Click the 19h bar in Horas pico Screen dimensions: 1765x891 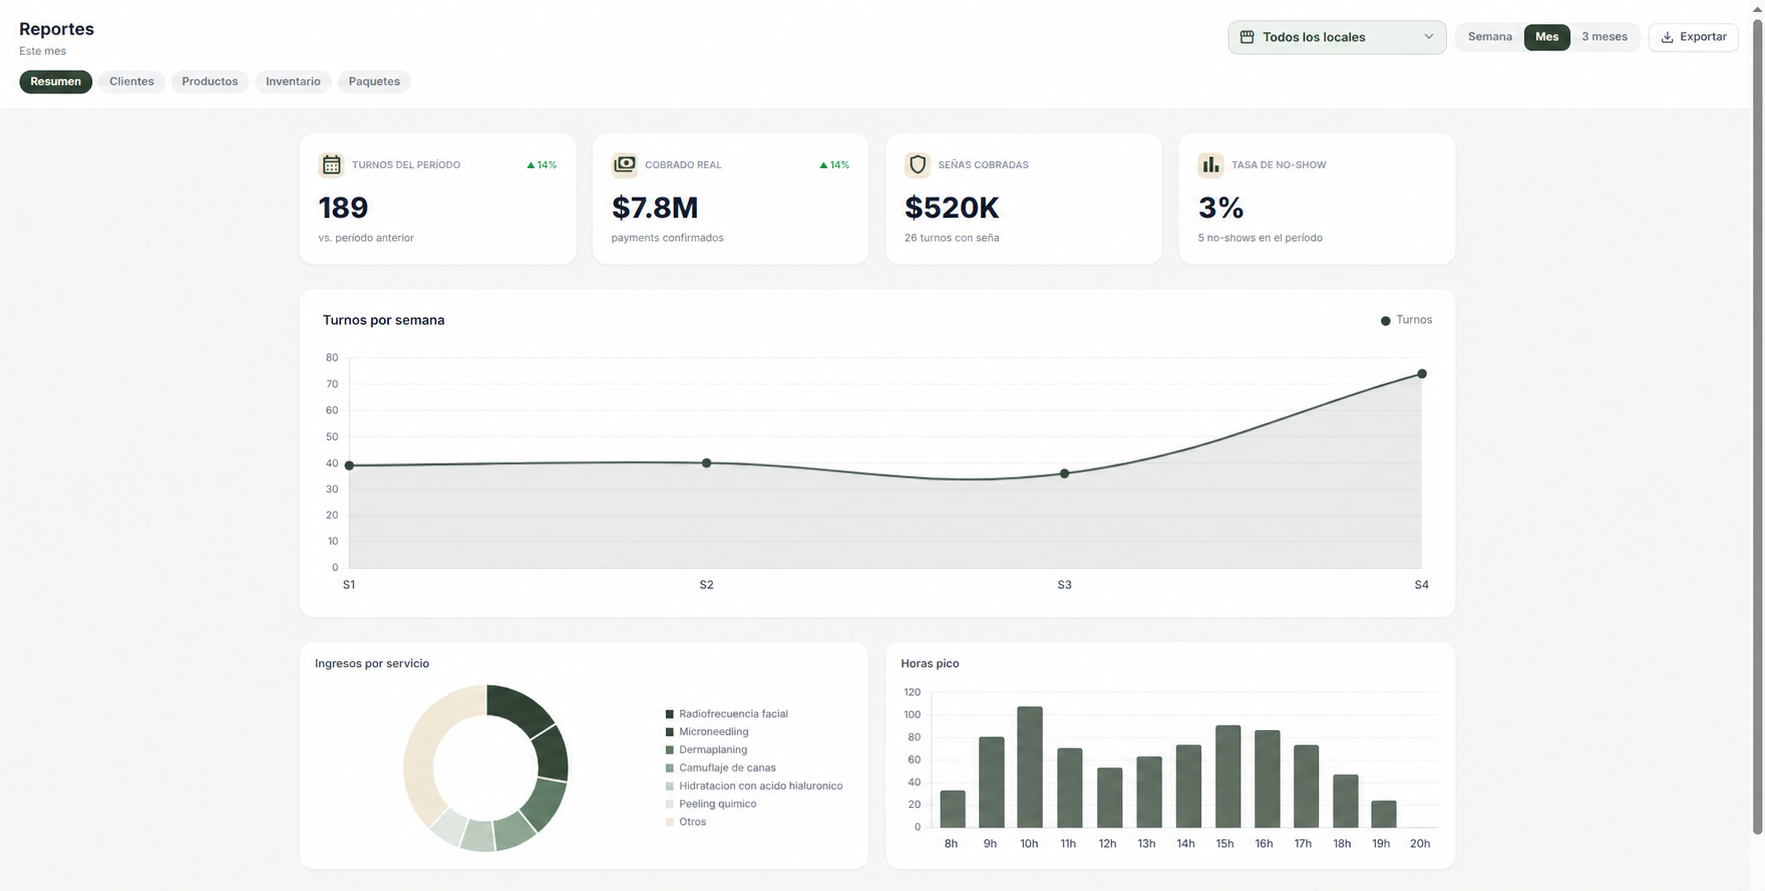(x=1384, y=814)
